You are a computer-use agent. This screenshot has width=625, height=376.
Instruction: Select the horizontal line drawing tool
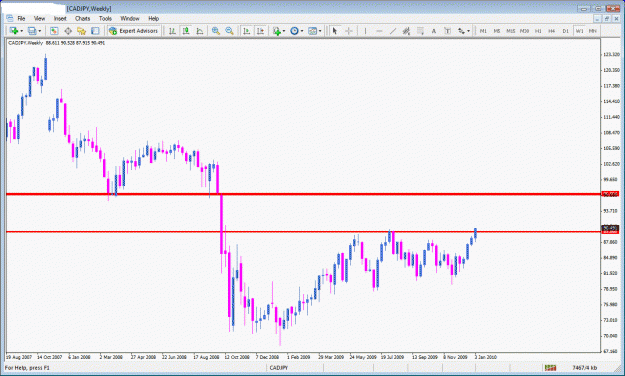click(x=379, y=31)
